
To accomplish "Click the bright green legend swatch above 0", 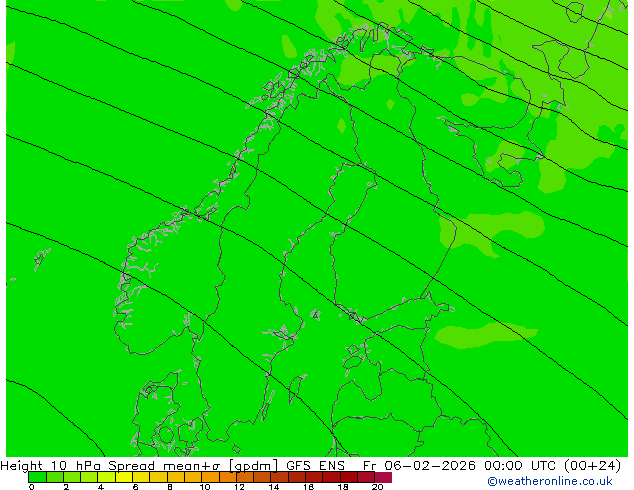I will click(x=37, y=477).
